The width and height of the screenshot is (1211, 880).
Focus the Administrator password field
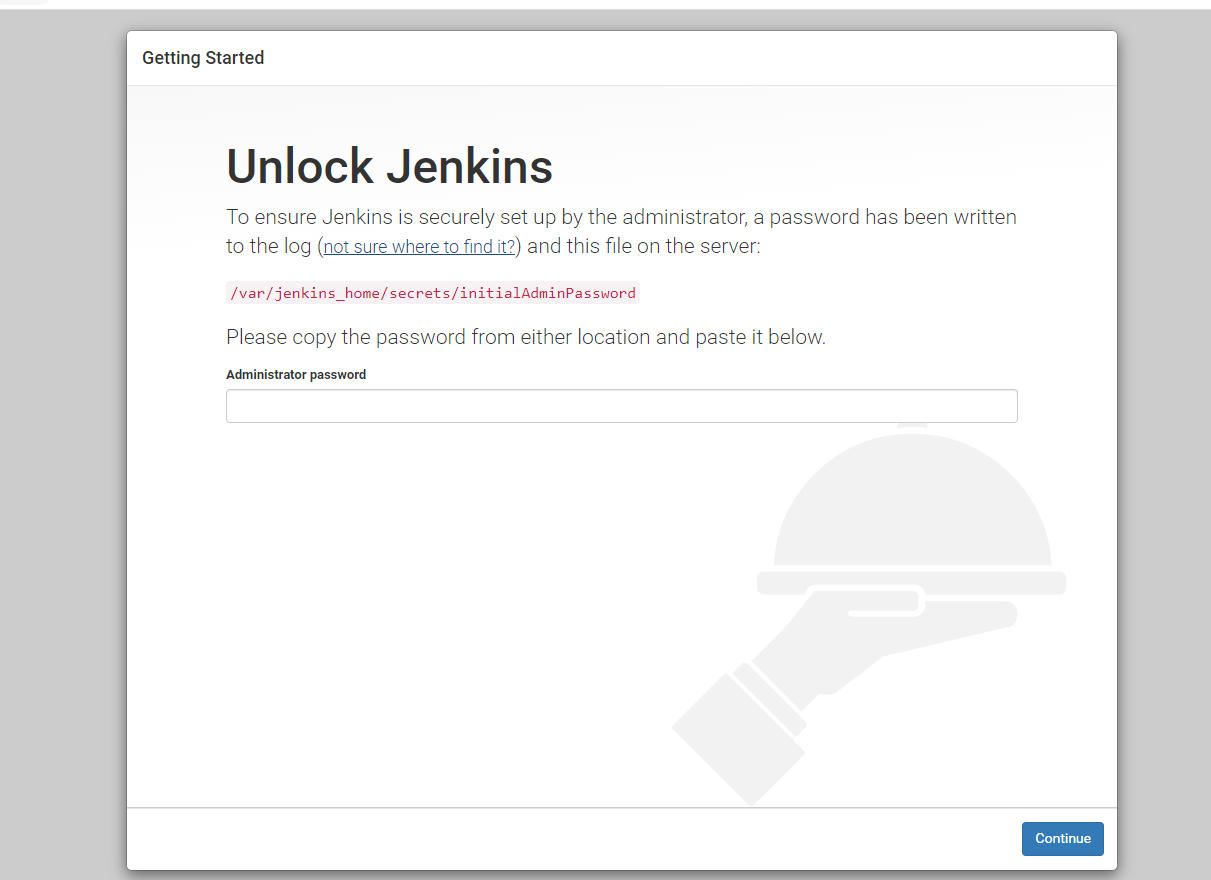point(621,406)
